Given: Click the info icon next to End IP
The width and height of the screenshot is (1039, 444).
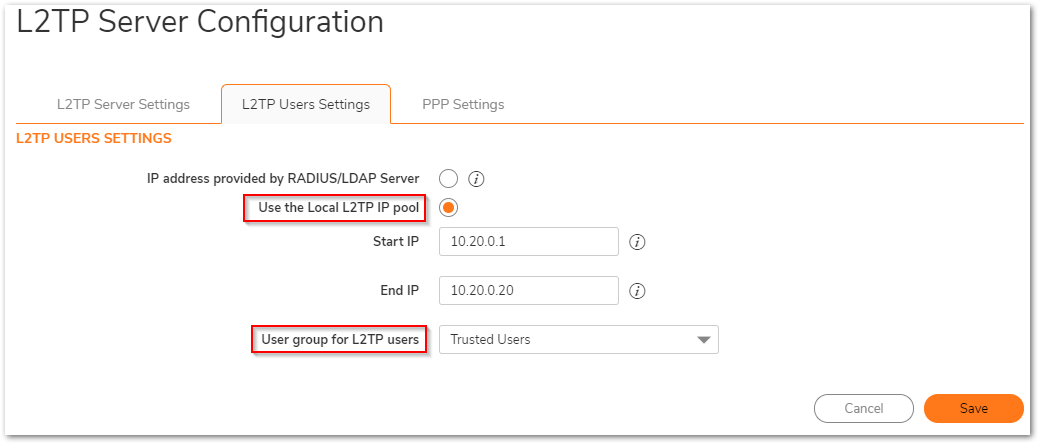Looking at the screenshot, I should (x=637, y=291).
